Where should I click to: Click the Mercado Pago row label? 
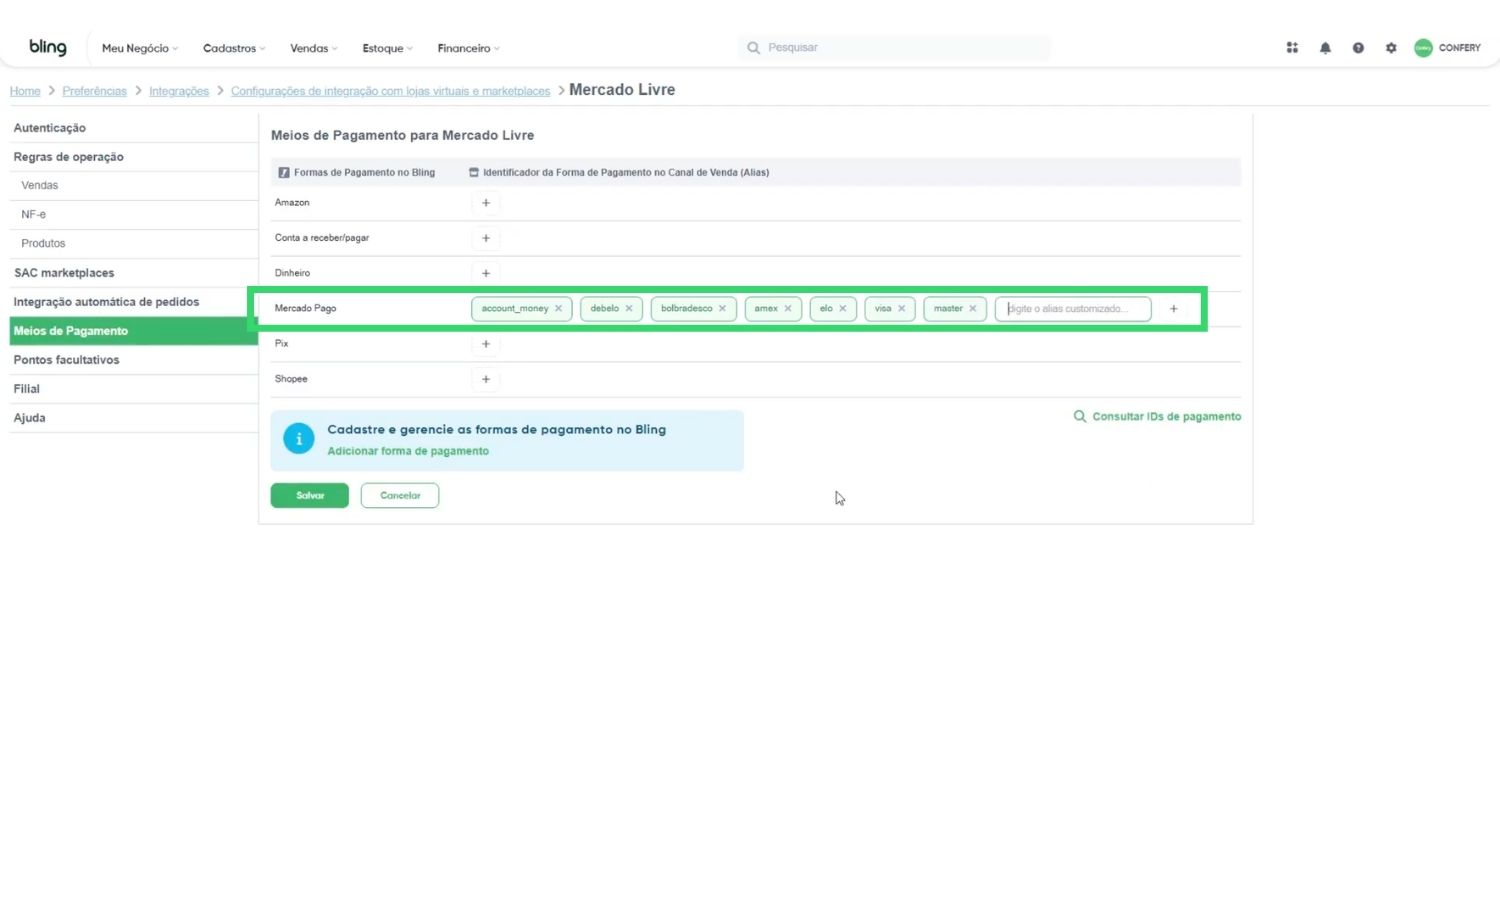pos(305,309)
